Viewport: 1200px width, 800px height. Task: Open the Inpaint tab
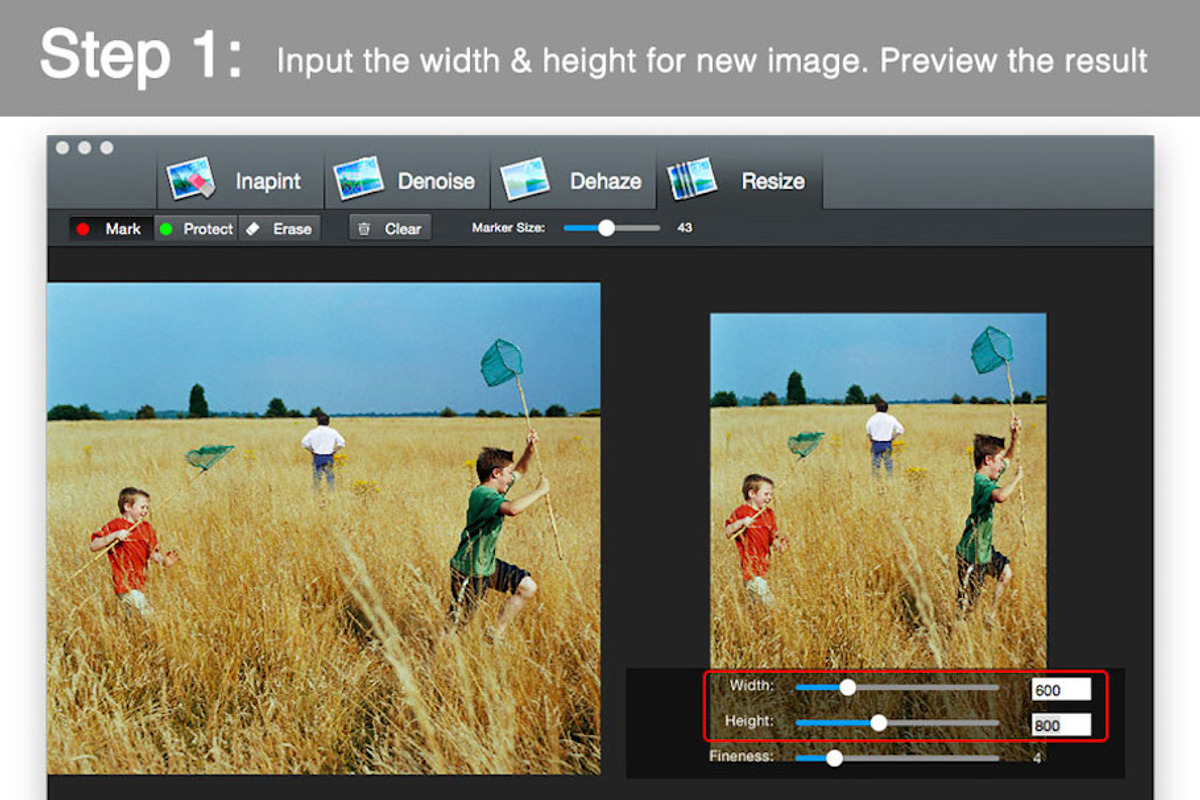[240, 181]
